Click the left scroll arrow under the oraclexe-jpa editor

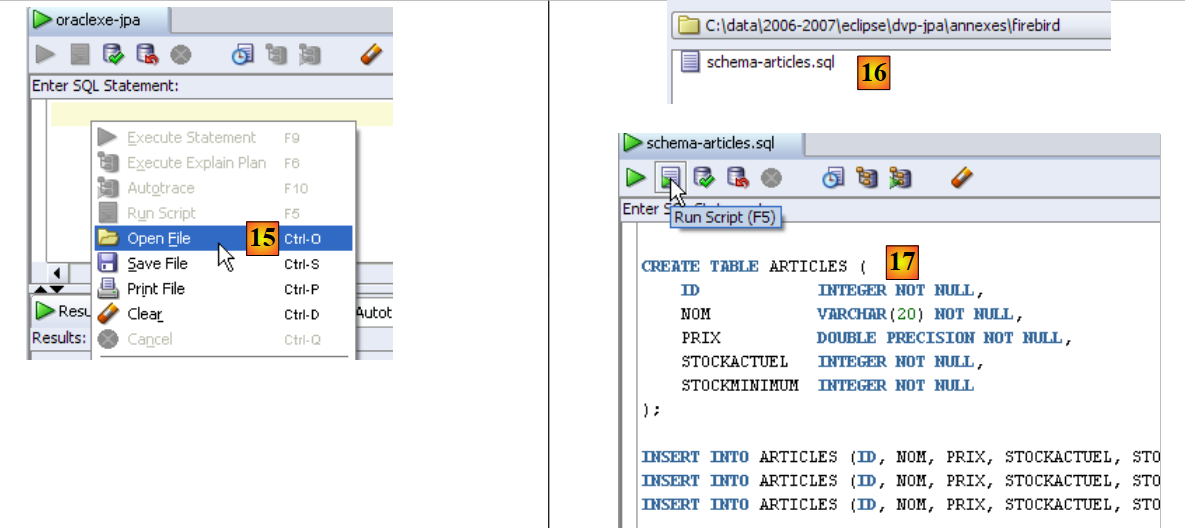click(57, 273)
